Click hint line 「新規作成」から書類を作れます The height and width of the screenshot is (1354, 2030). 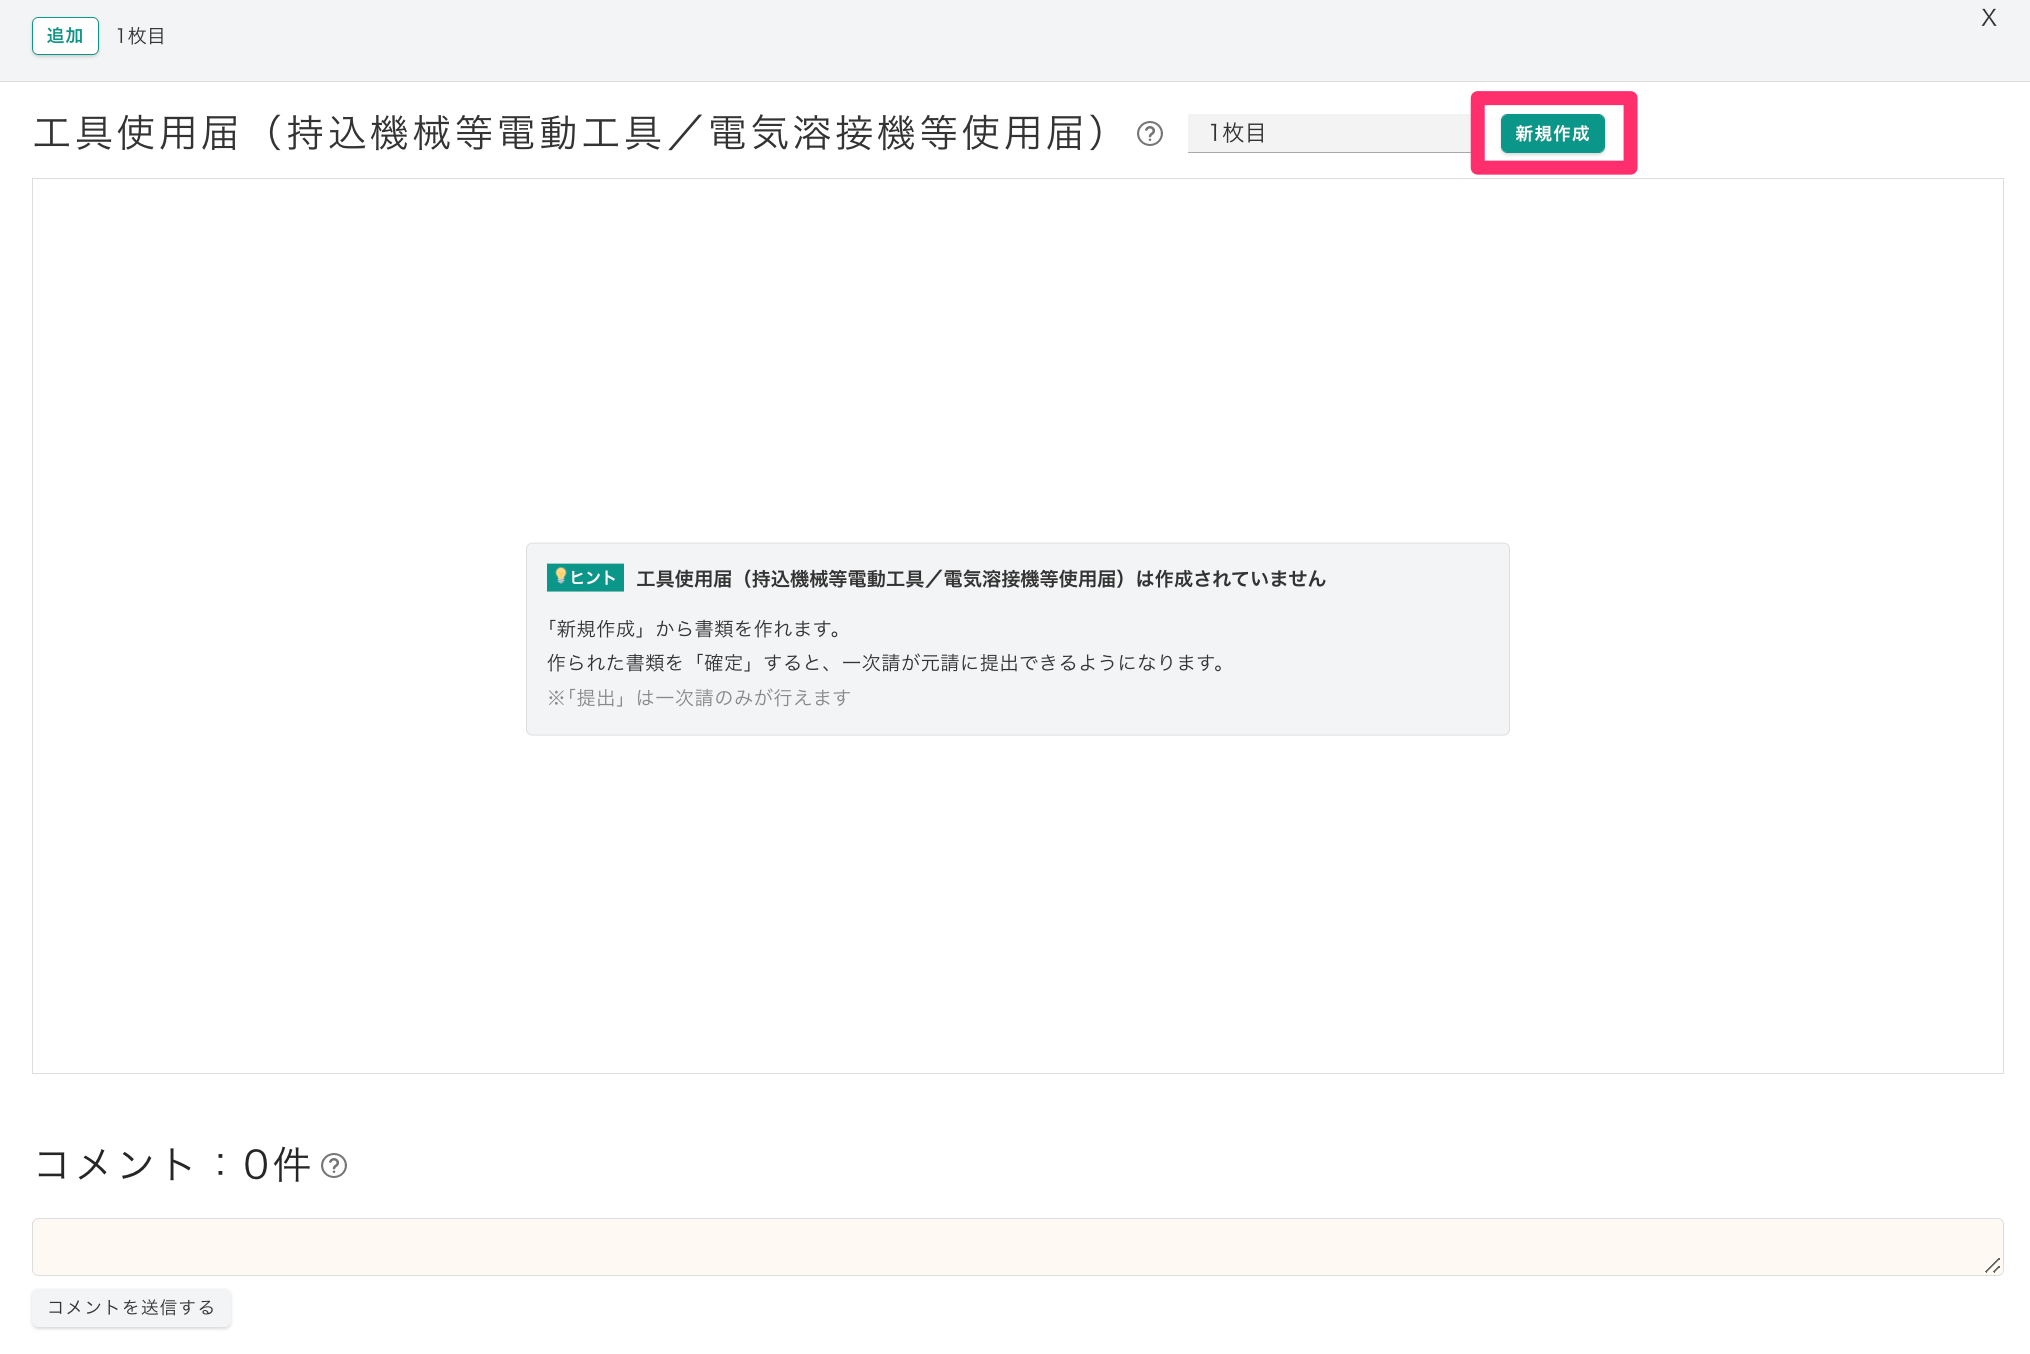(x=695, y=629)
